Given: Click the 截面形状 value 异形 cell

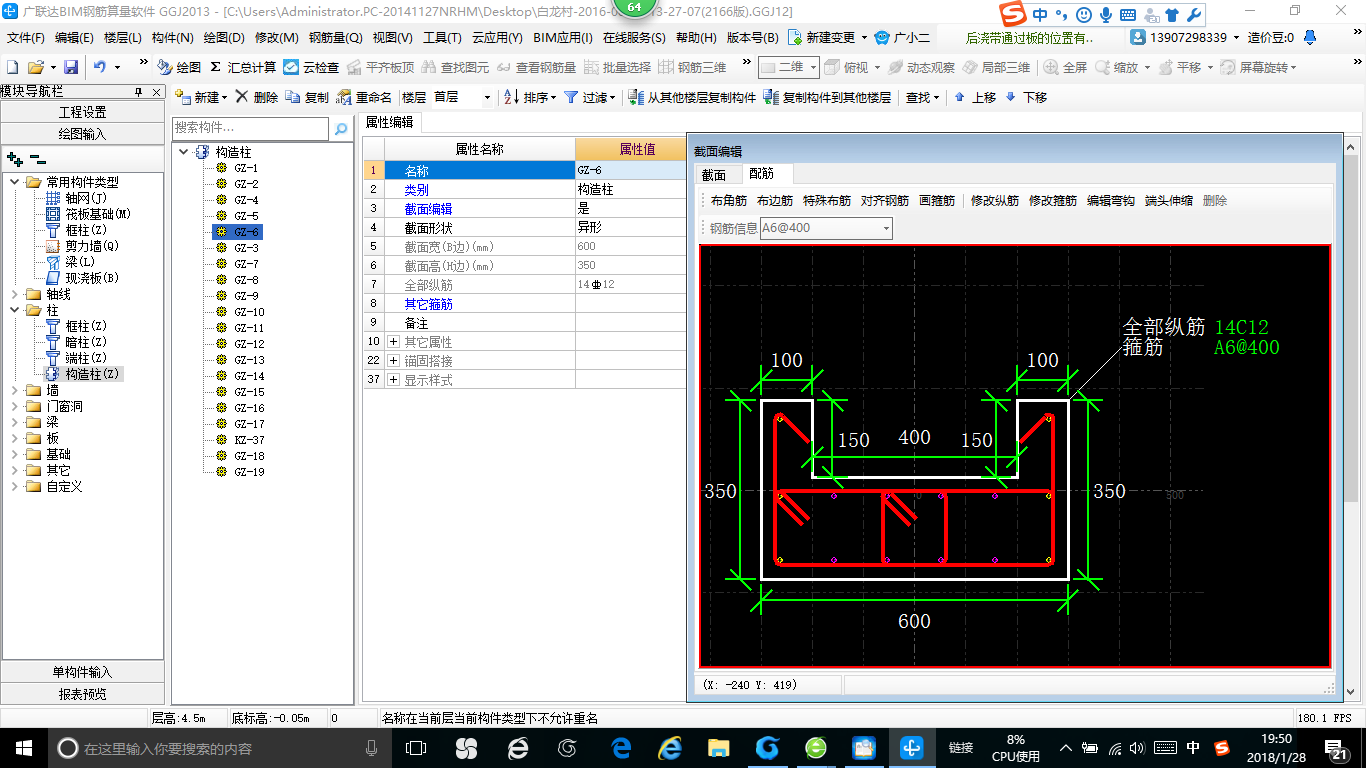Looking at the screenshot, I should tap(631, 227).
